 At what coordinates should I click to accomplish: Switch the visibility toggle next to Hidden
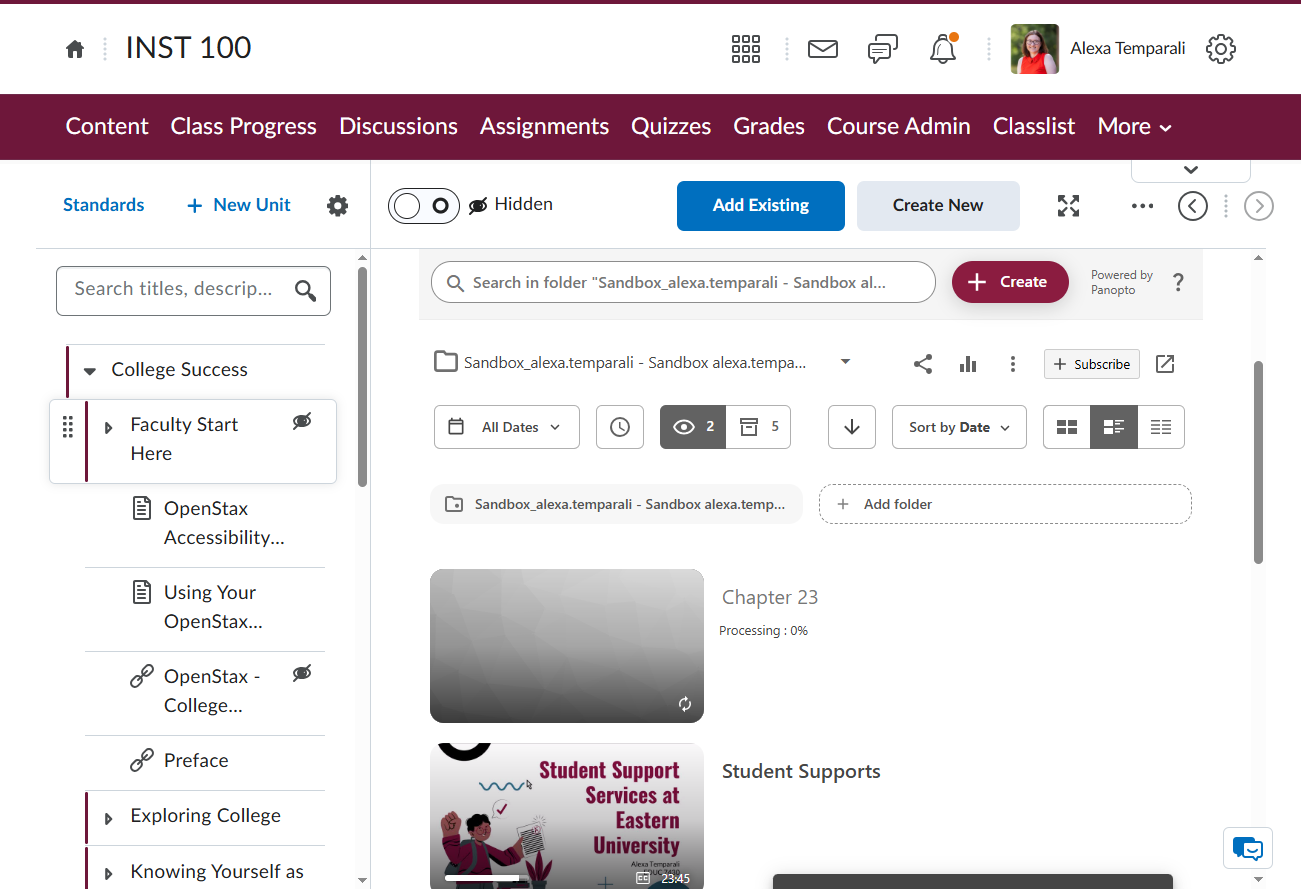(424, 206)
